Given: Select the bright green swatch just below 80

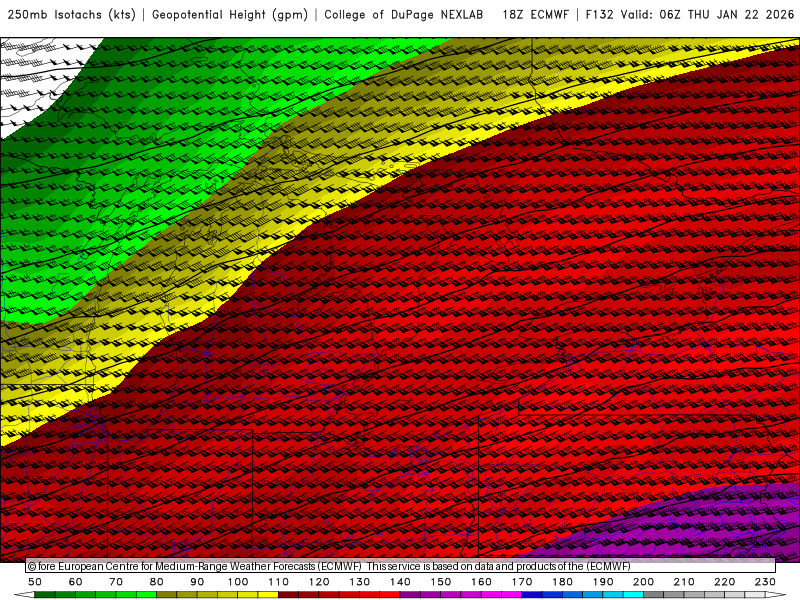Looking at the screenshot, I should coord(146,594).
